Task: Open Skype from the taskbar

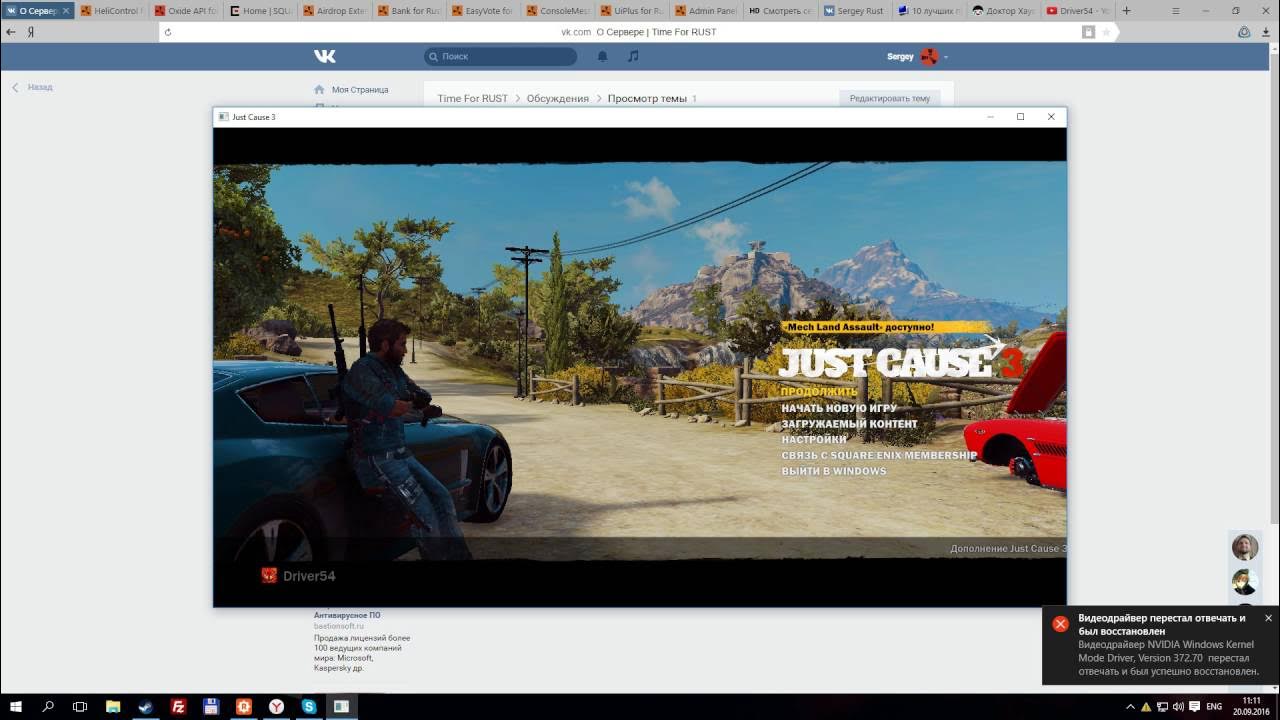Action: click(309, 706)
